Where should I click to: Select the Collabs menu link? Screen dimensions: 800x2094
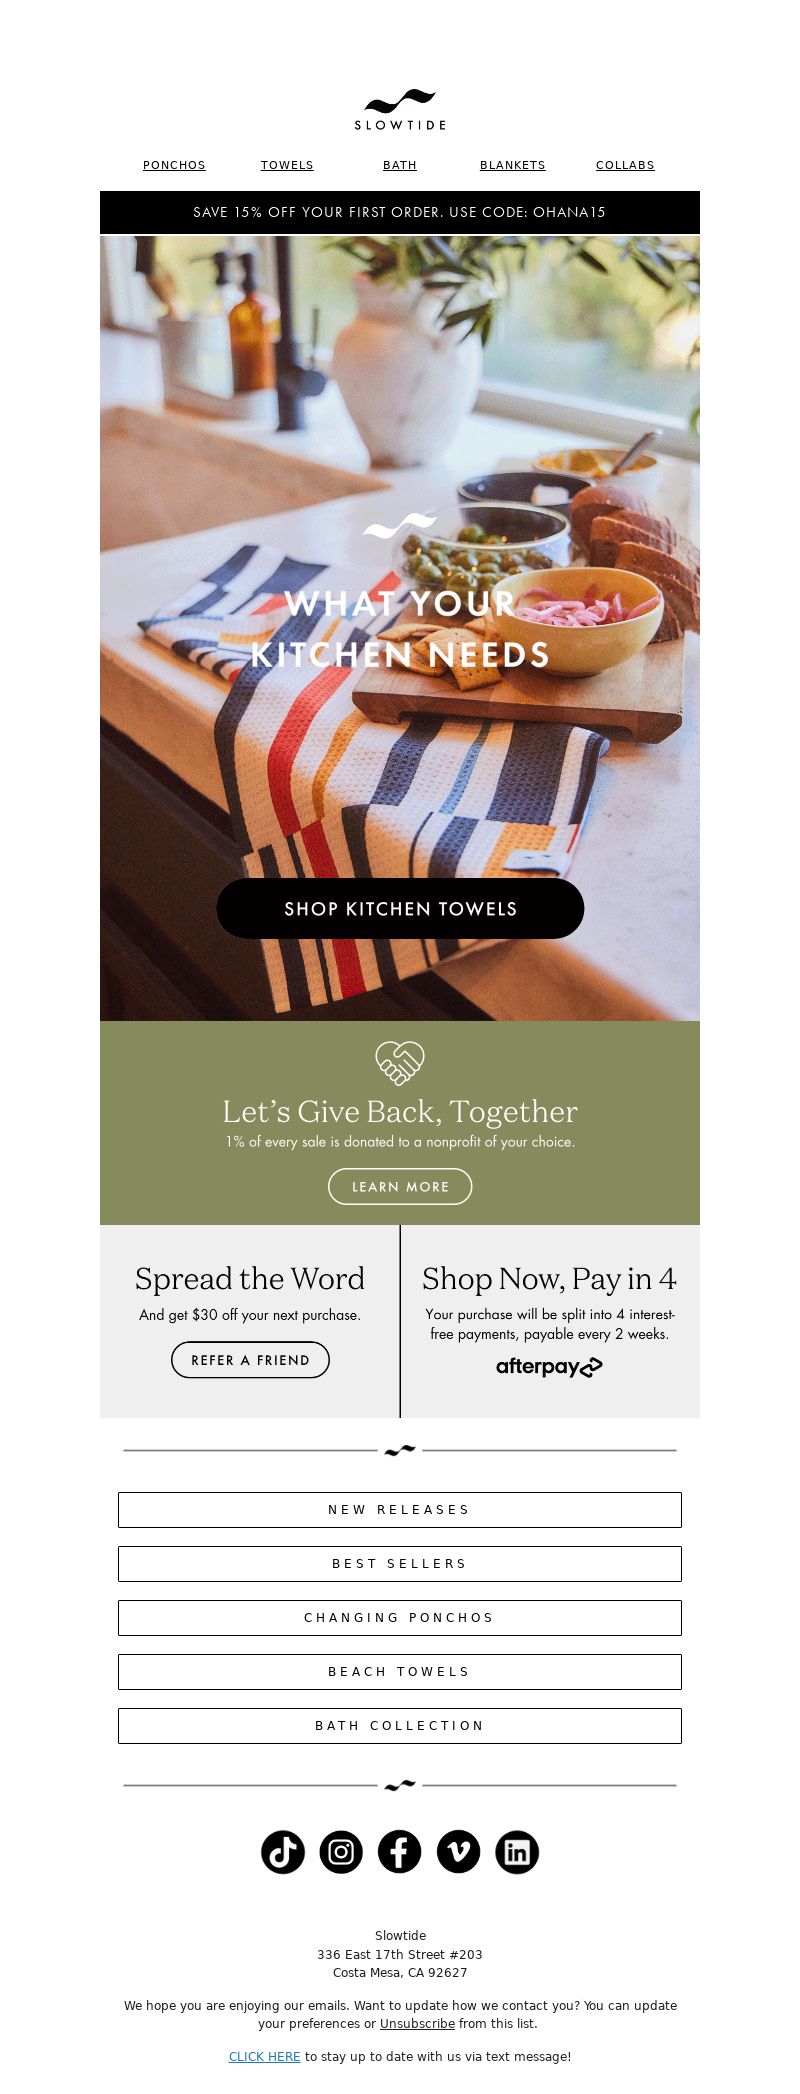pos(625,165)
